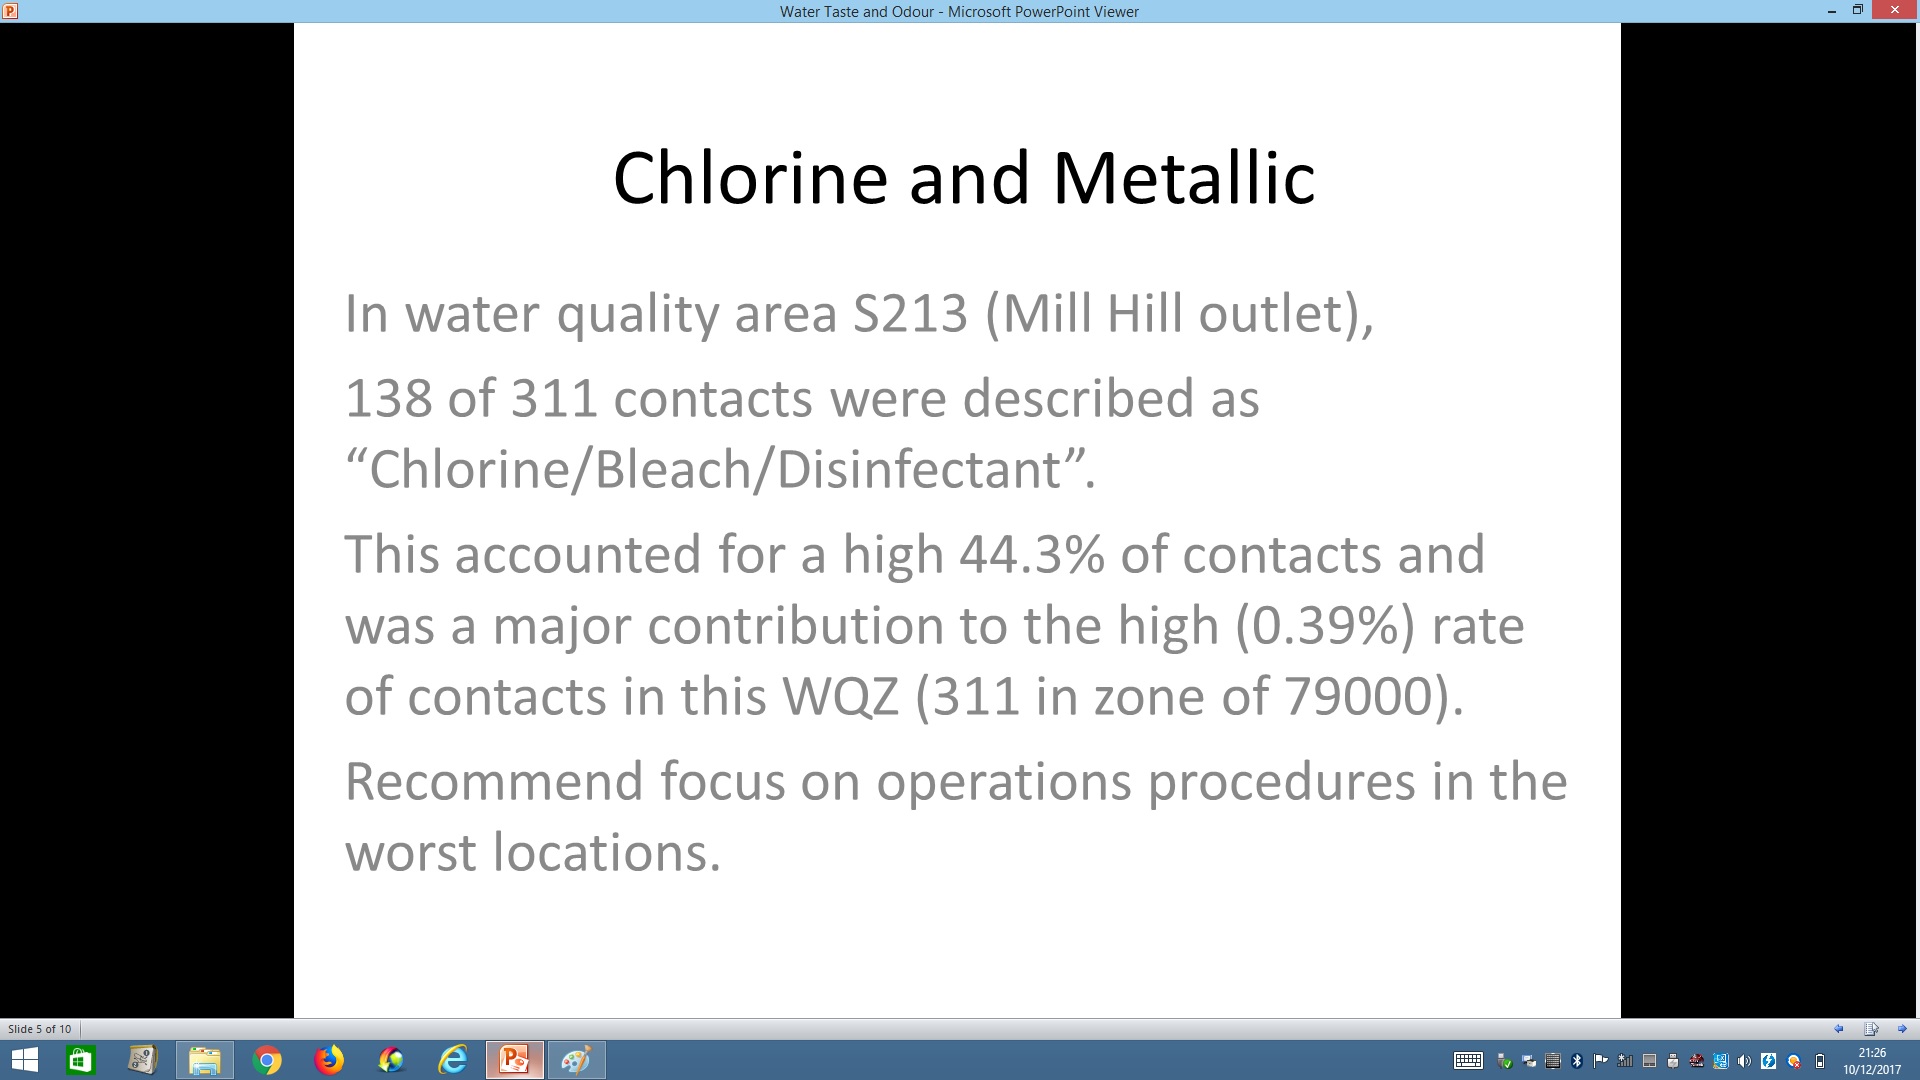The image size is (1920, 1080).
Task: Click the Slide 5 of 10 indicator
Action: coord(40,1029)
